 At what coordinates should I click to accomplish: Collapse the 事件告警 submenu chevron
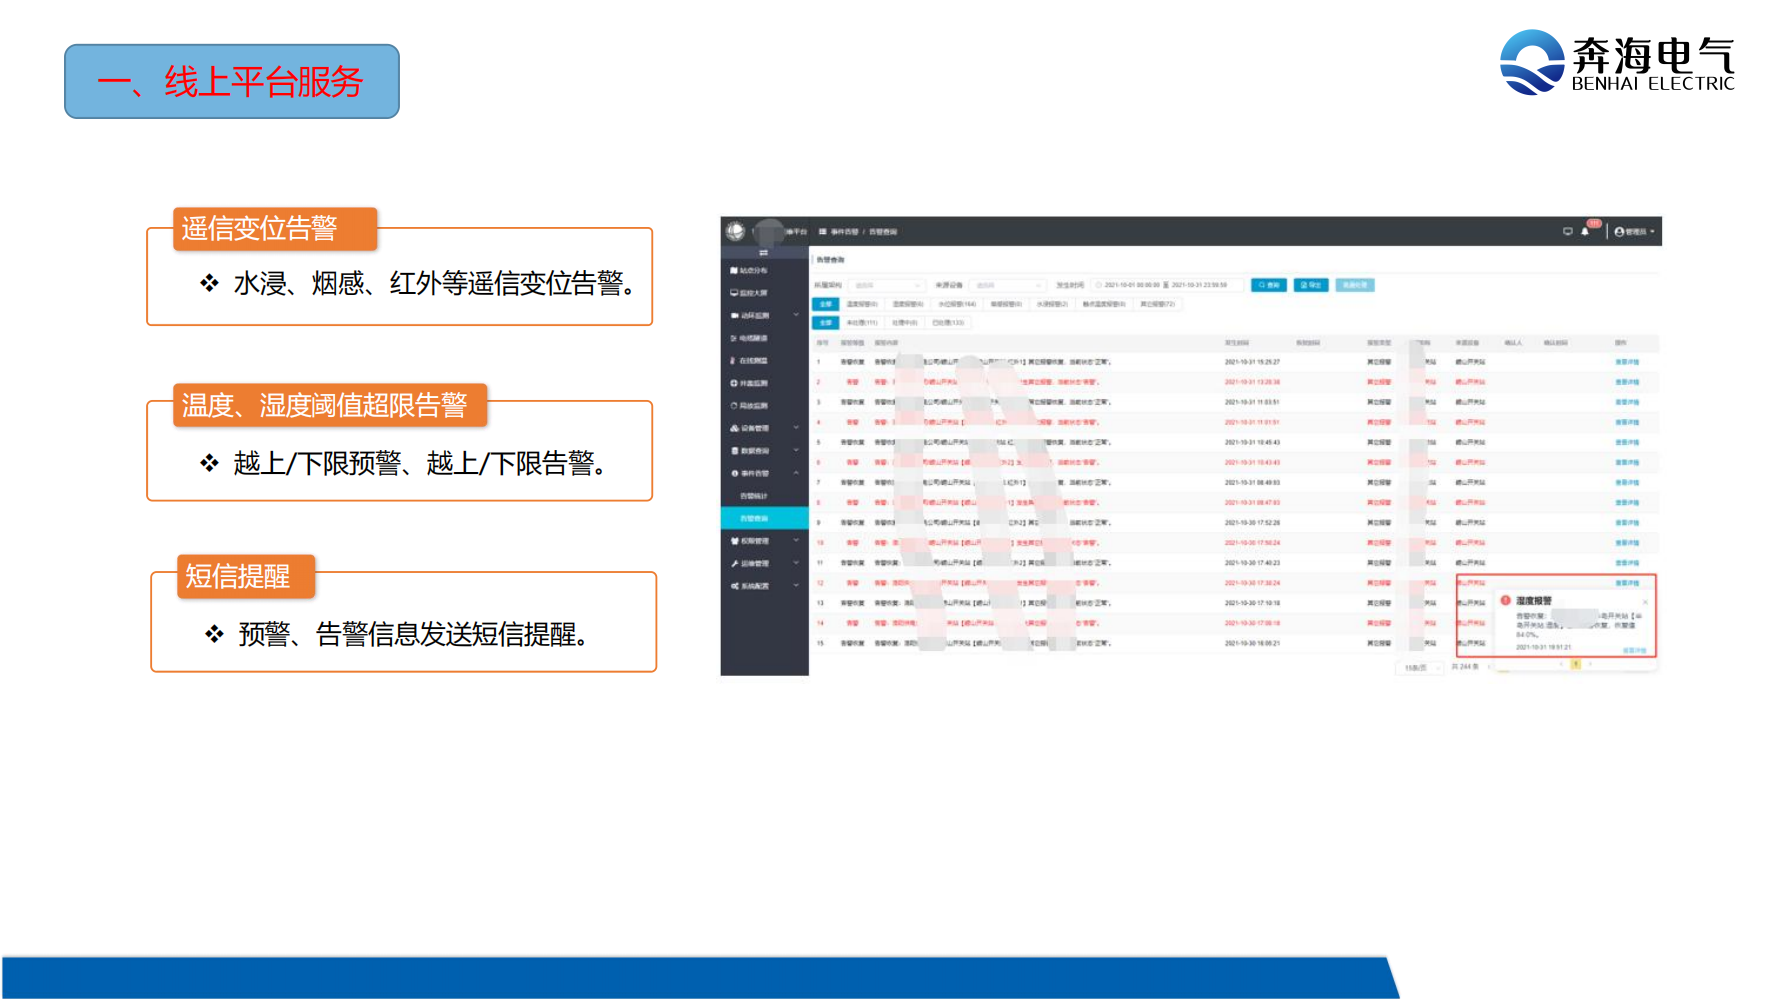pos(796,473)
